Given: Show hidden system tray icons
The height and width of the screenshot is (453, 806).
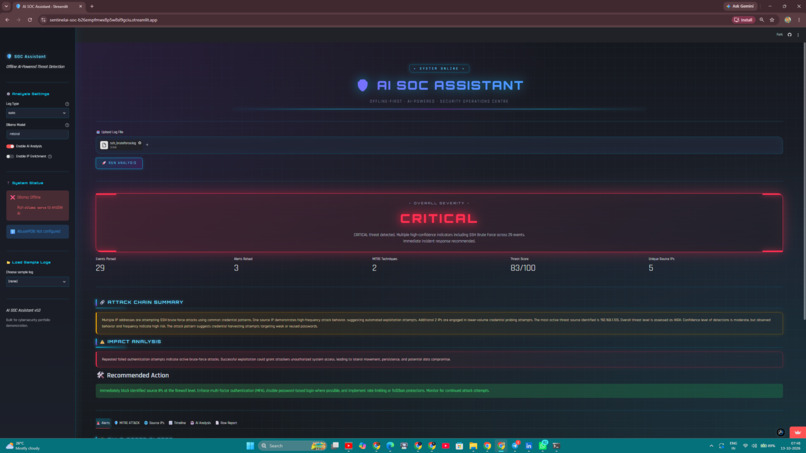Looking at the screenshot, I should tap(711, 446).
